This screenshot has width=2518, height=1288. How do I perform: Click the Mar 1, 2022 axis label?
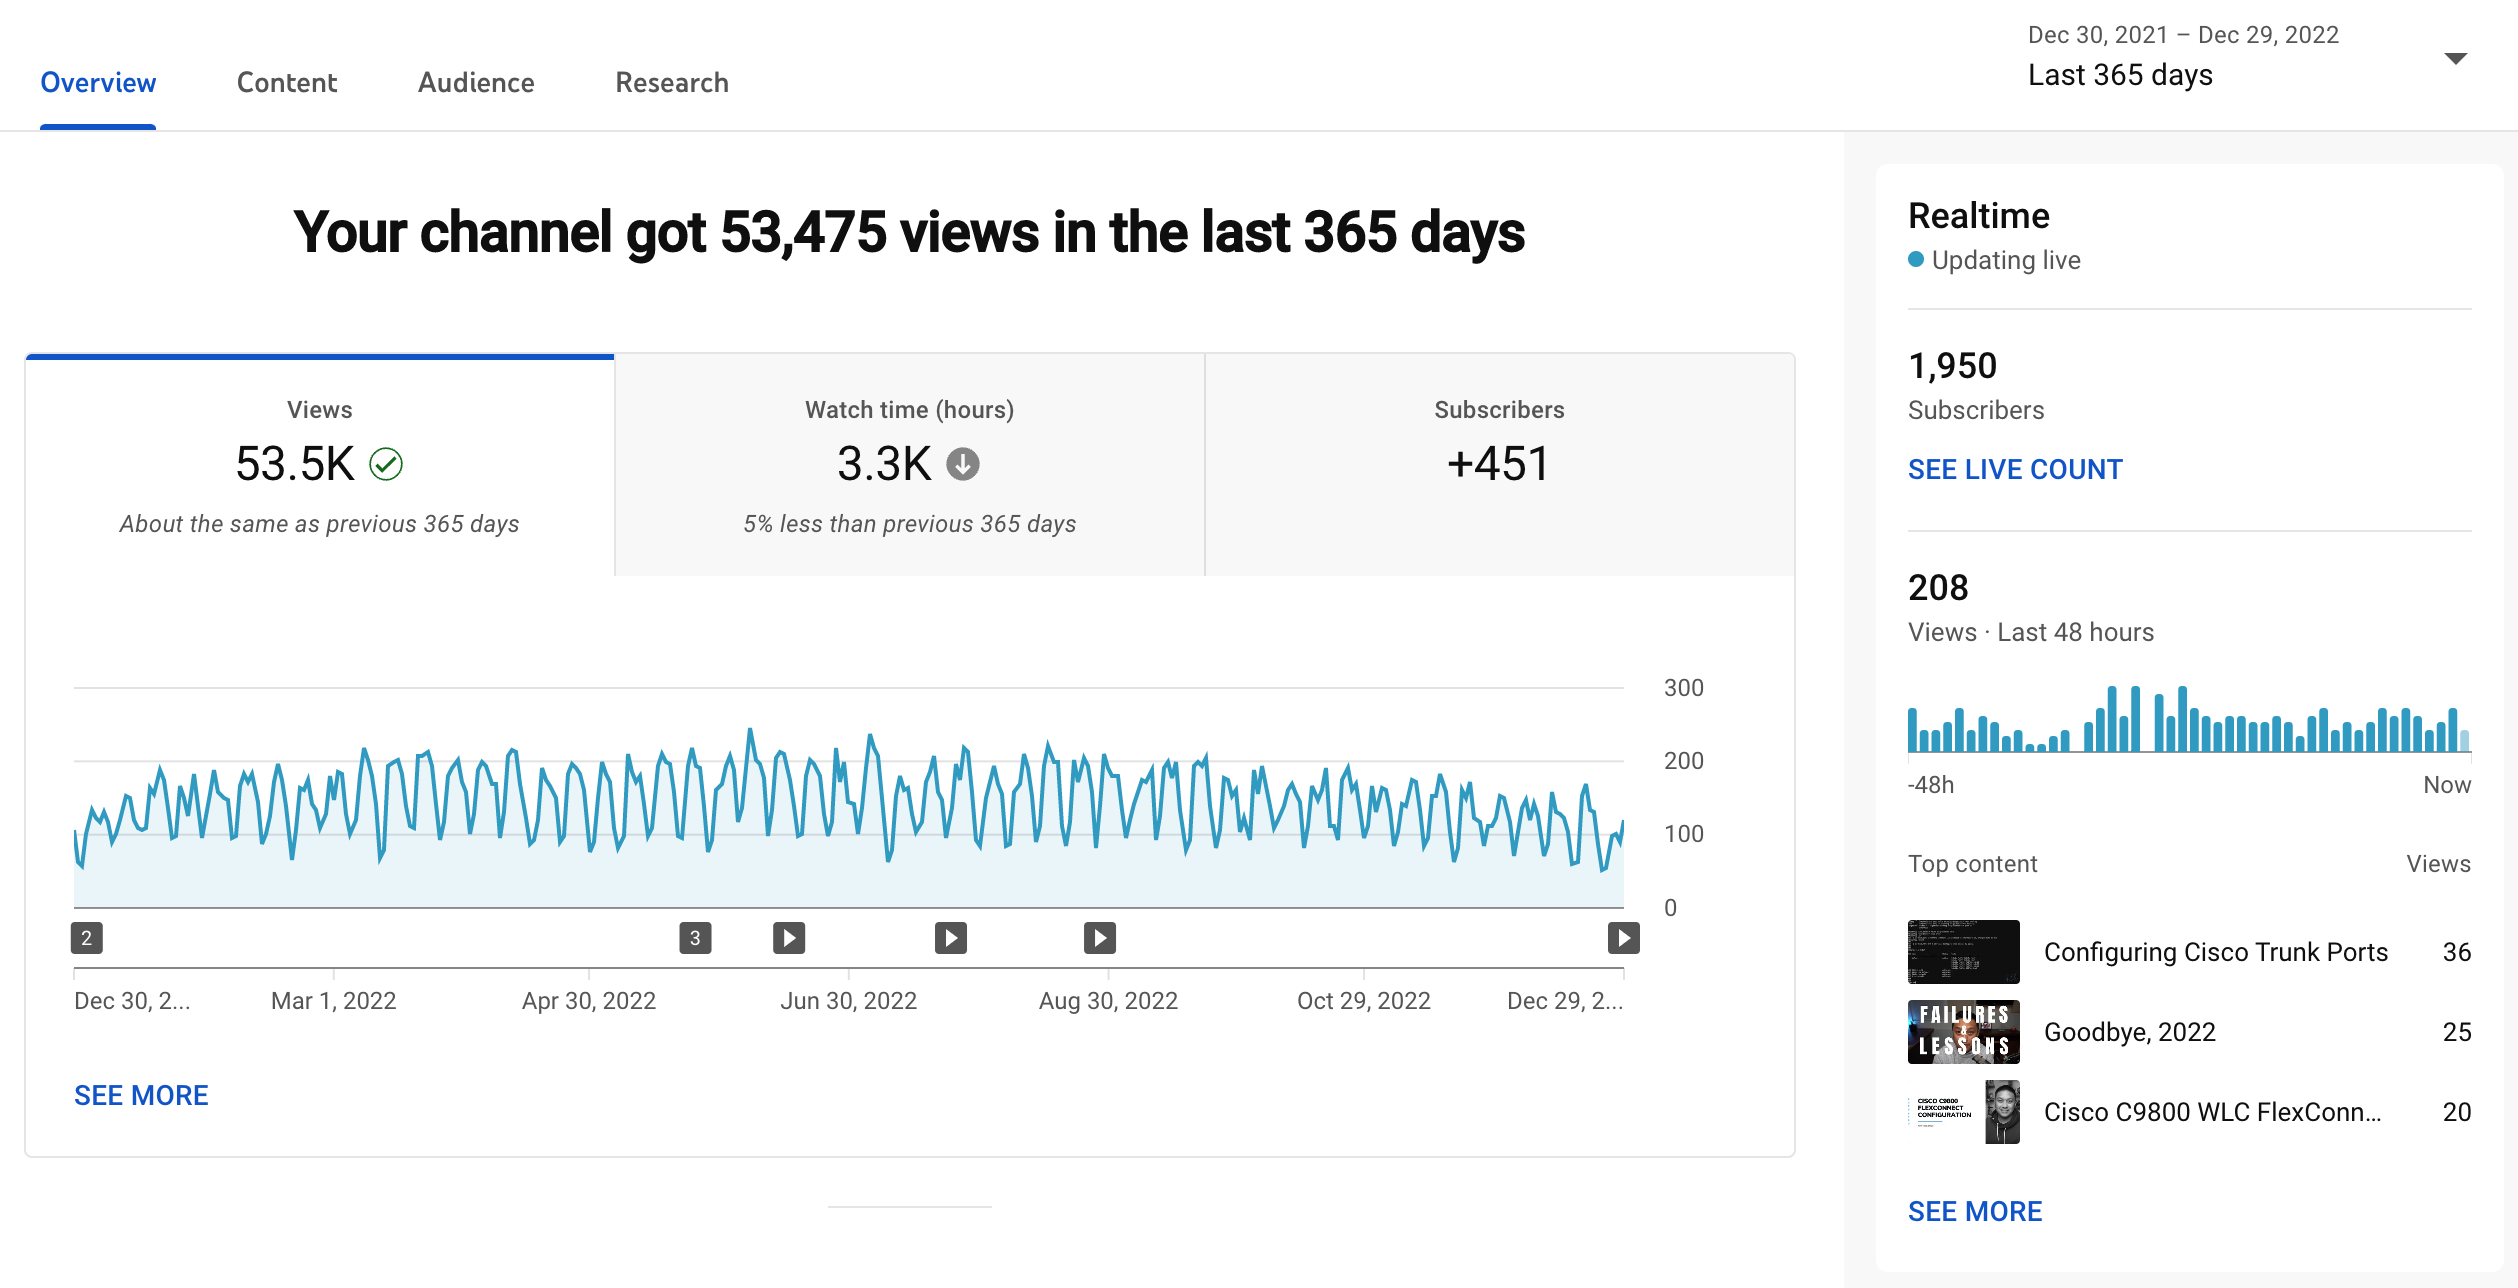(334, 1001)
